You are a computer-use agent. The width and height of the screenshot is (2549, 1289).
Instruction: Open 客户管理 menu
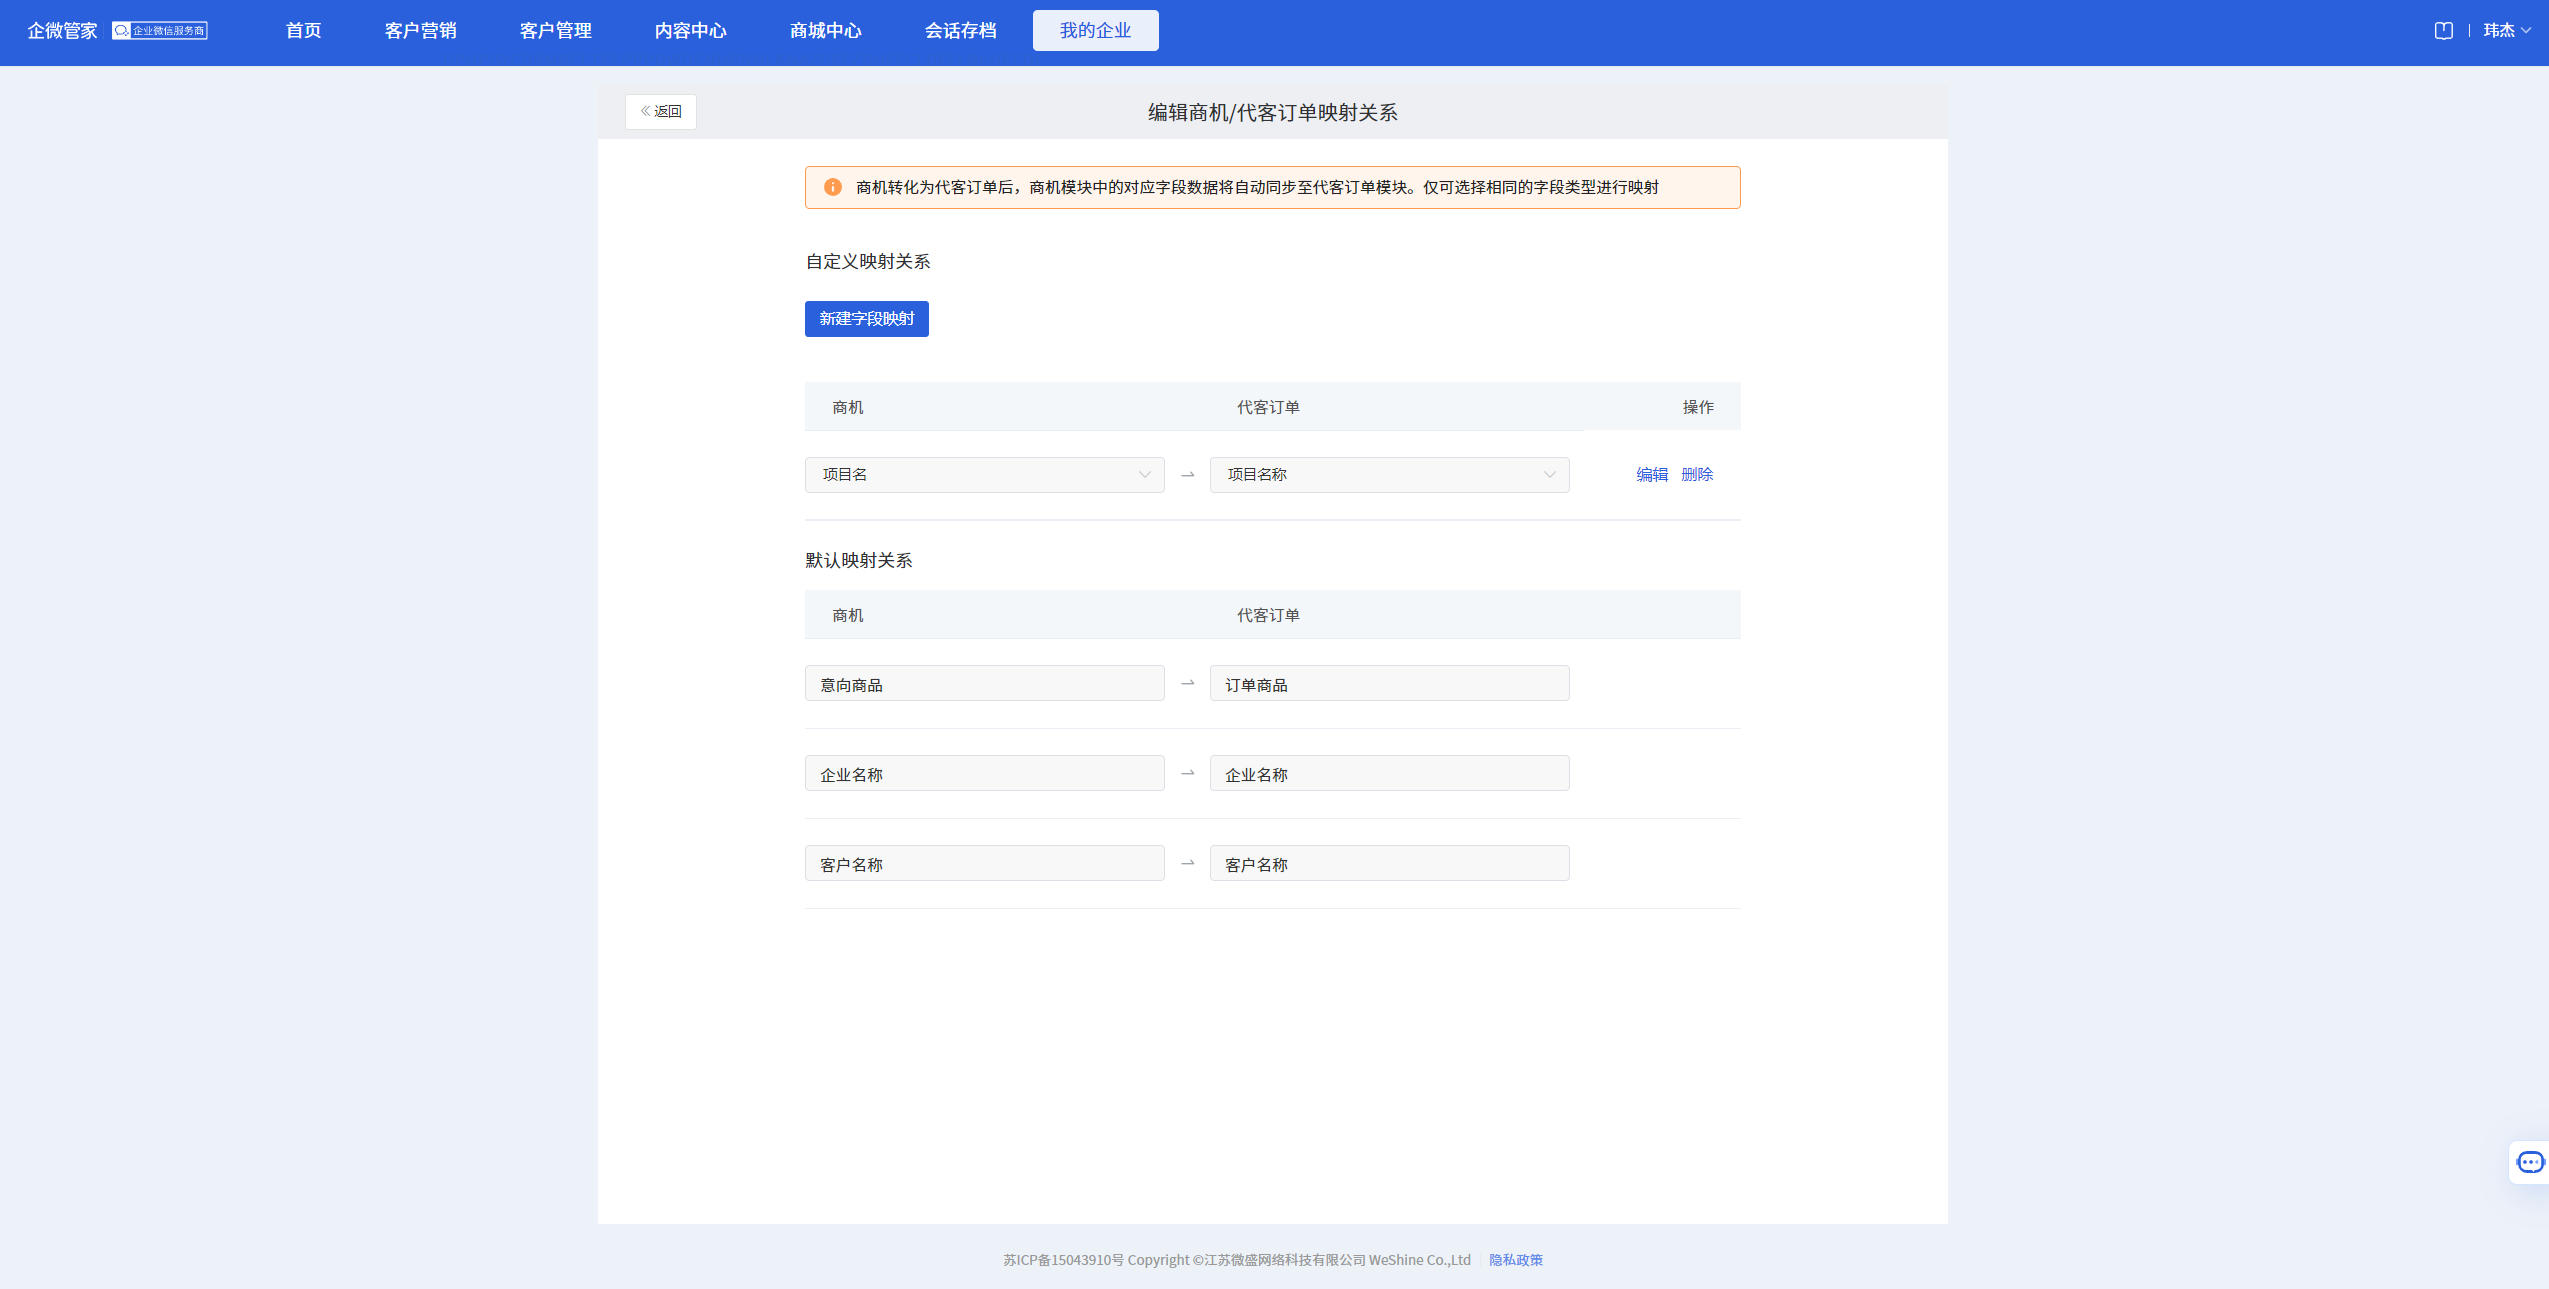pos(556,31)
